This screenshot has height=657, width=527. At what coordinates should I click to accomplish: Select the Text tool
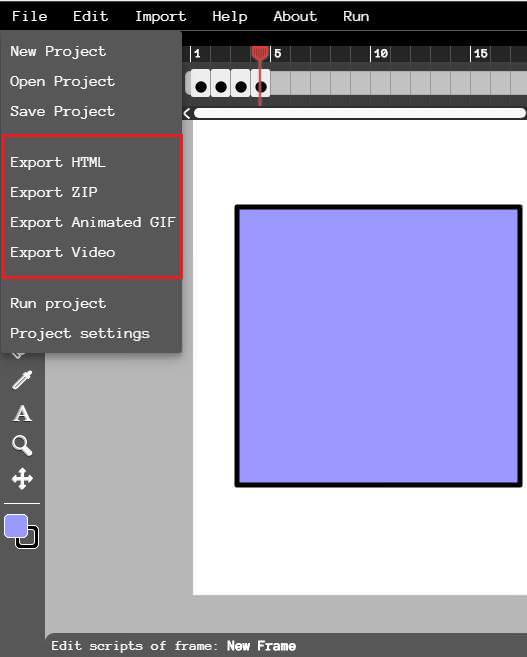click(x=22, y=414)
